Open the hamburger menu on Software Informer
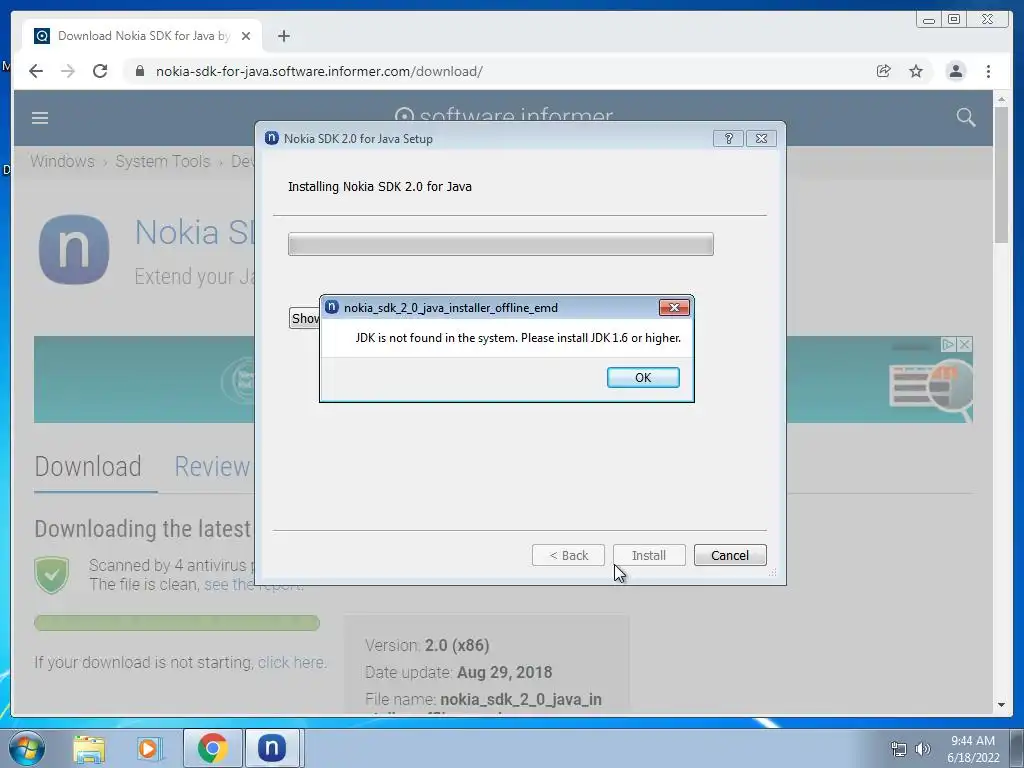Viewport: 1024px width, 768px height. tap(40, 118)
